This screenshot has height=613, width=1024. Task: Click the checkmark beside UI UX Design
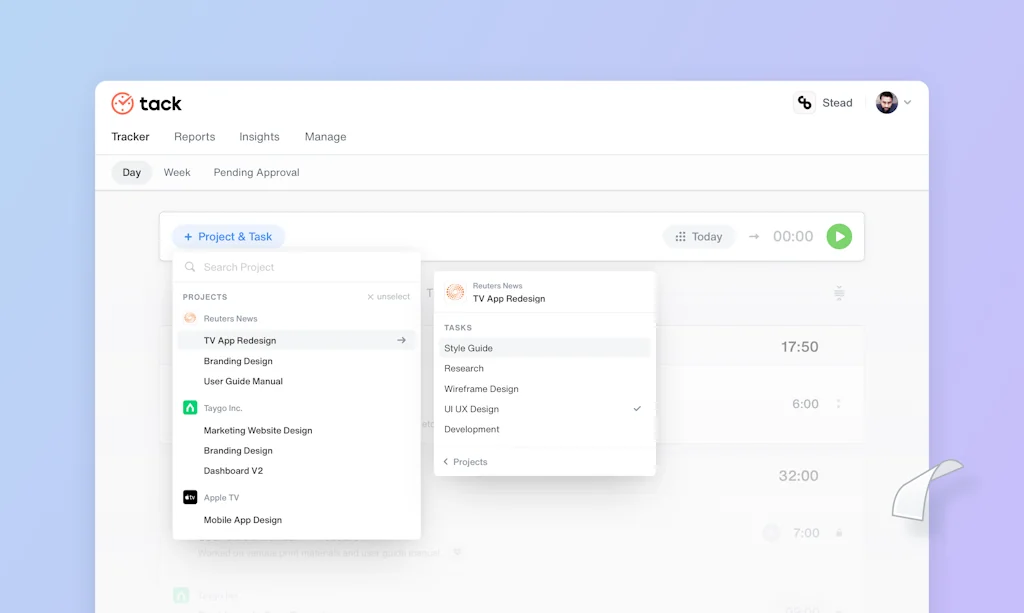637,409
